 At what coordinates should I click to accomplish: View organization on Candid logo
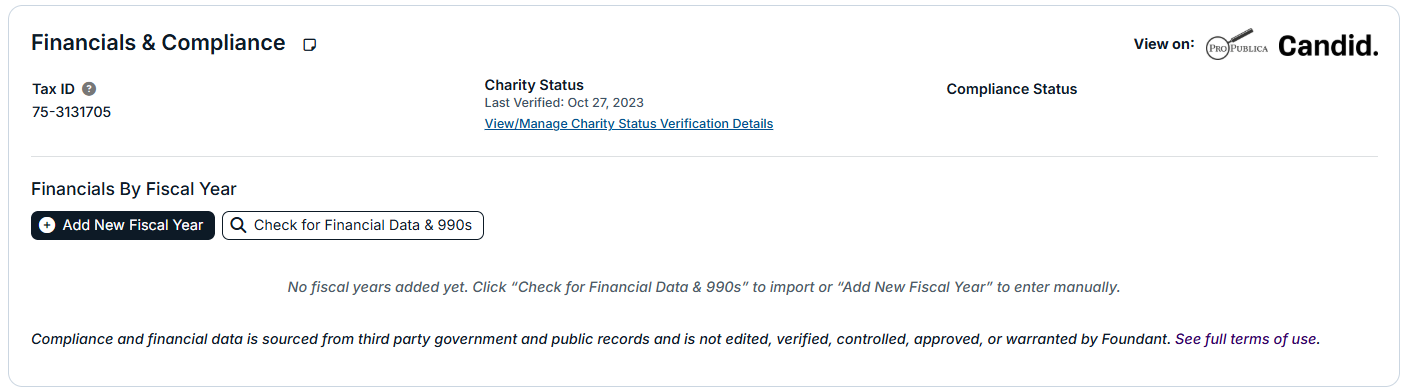point(1328,46)
